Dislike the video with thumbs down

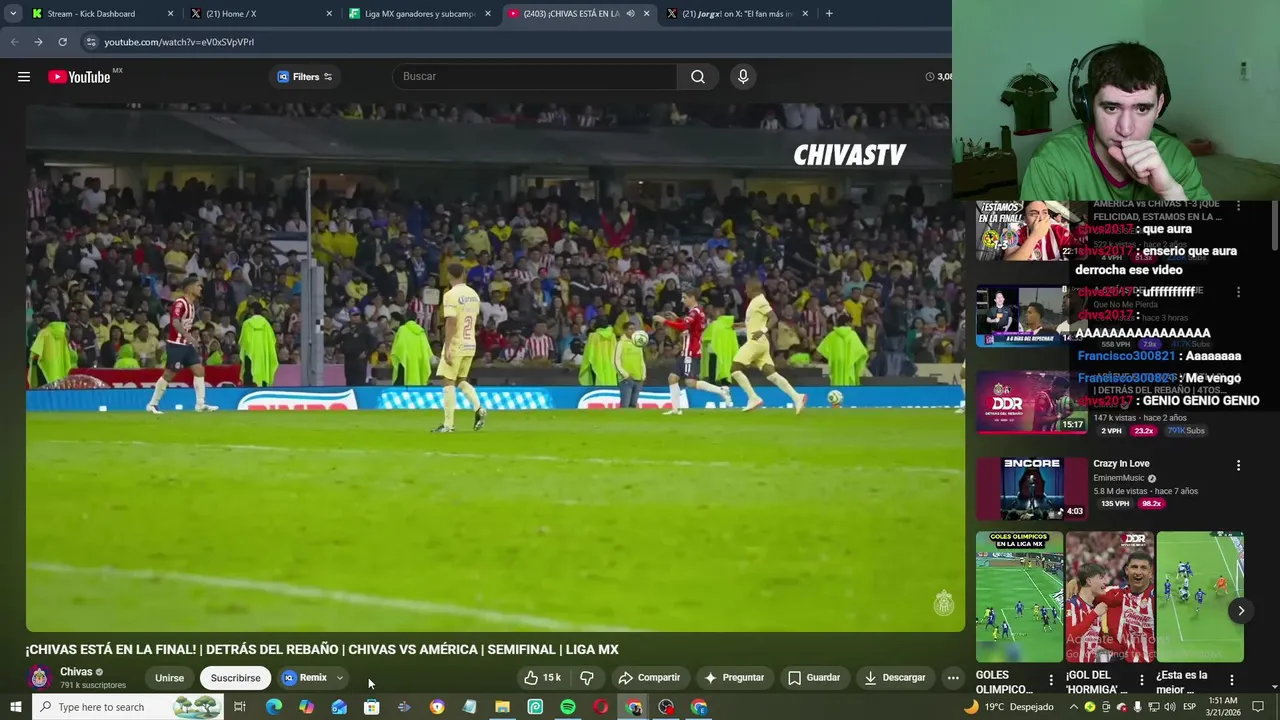587,678
